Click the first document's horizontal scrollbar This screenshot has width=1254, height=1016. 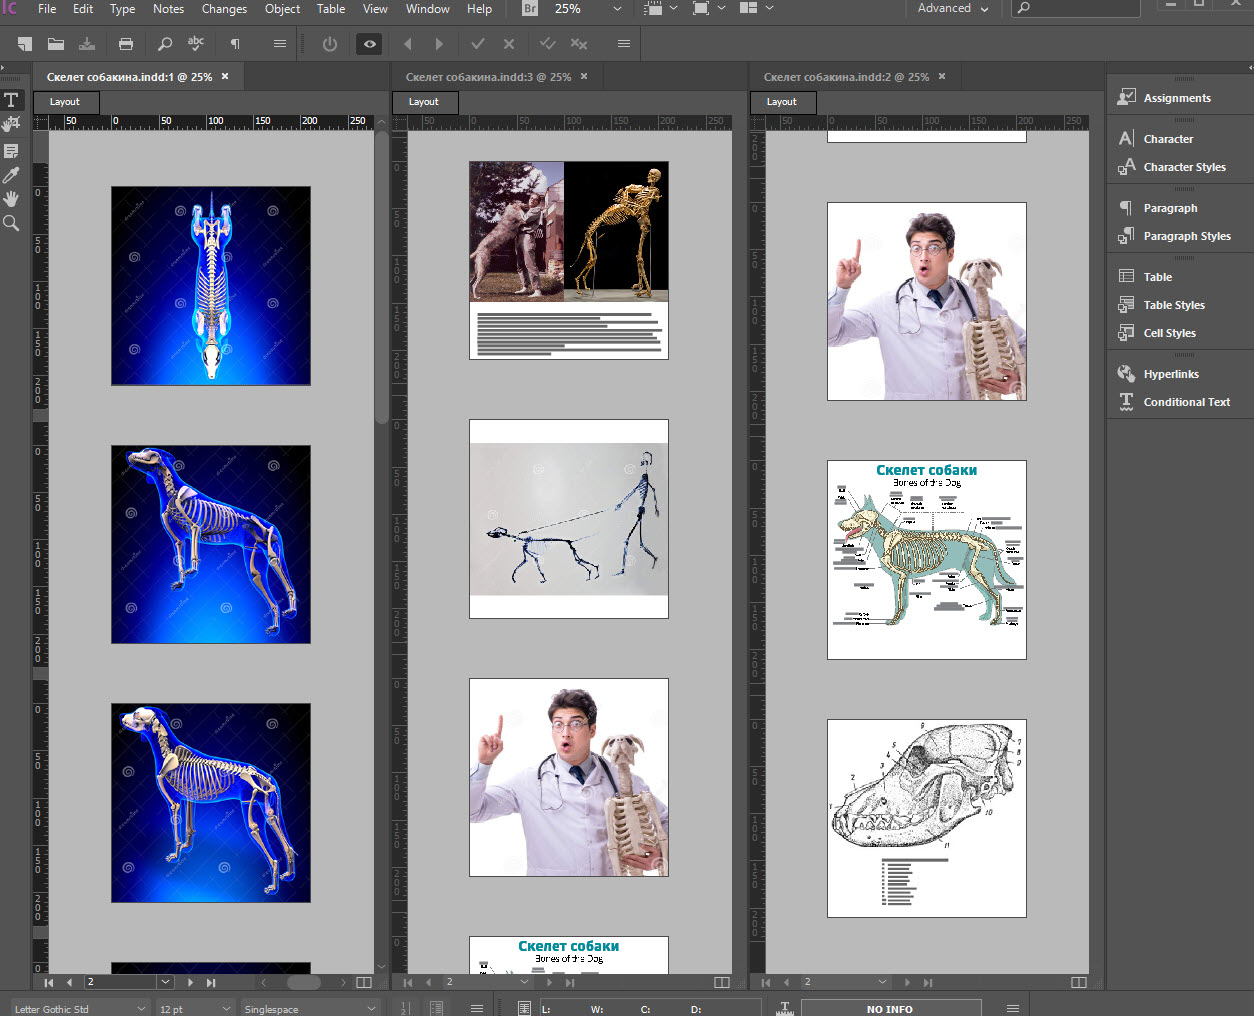(x=303, y=982)
